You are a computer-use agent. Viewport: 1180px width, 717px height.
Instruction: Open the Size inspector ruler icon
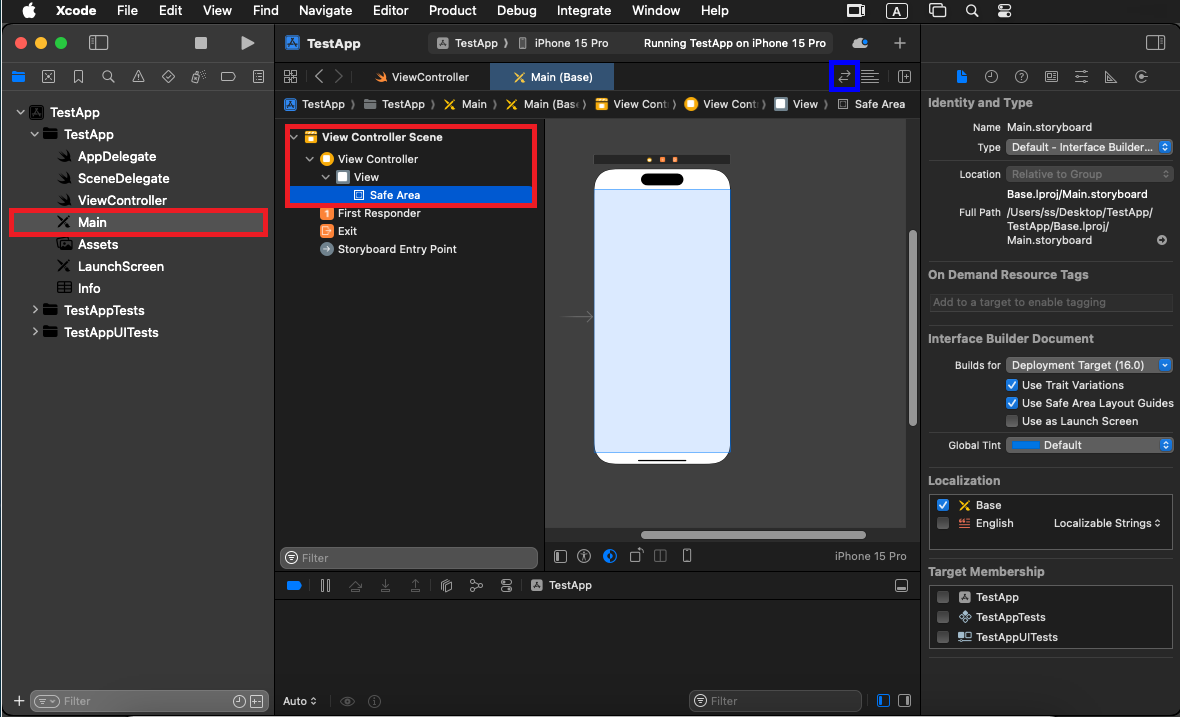click(1111, 77)
